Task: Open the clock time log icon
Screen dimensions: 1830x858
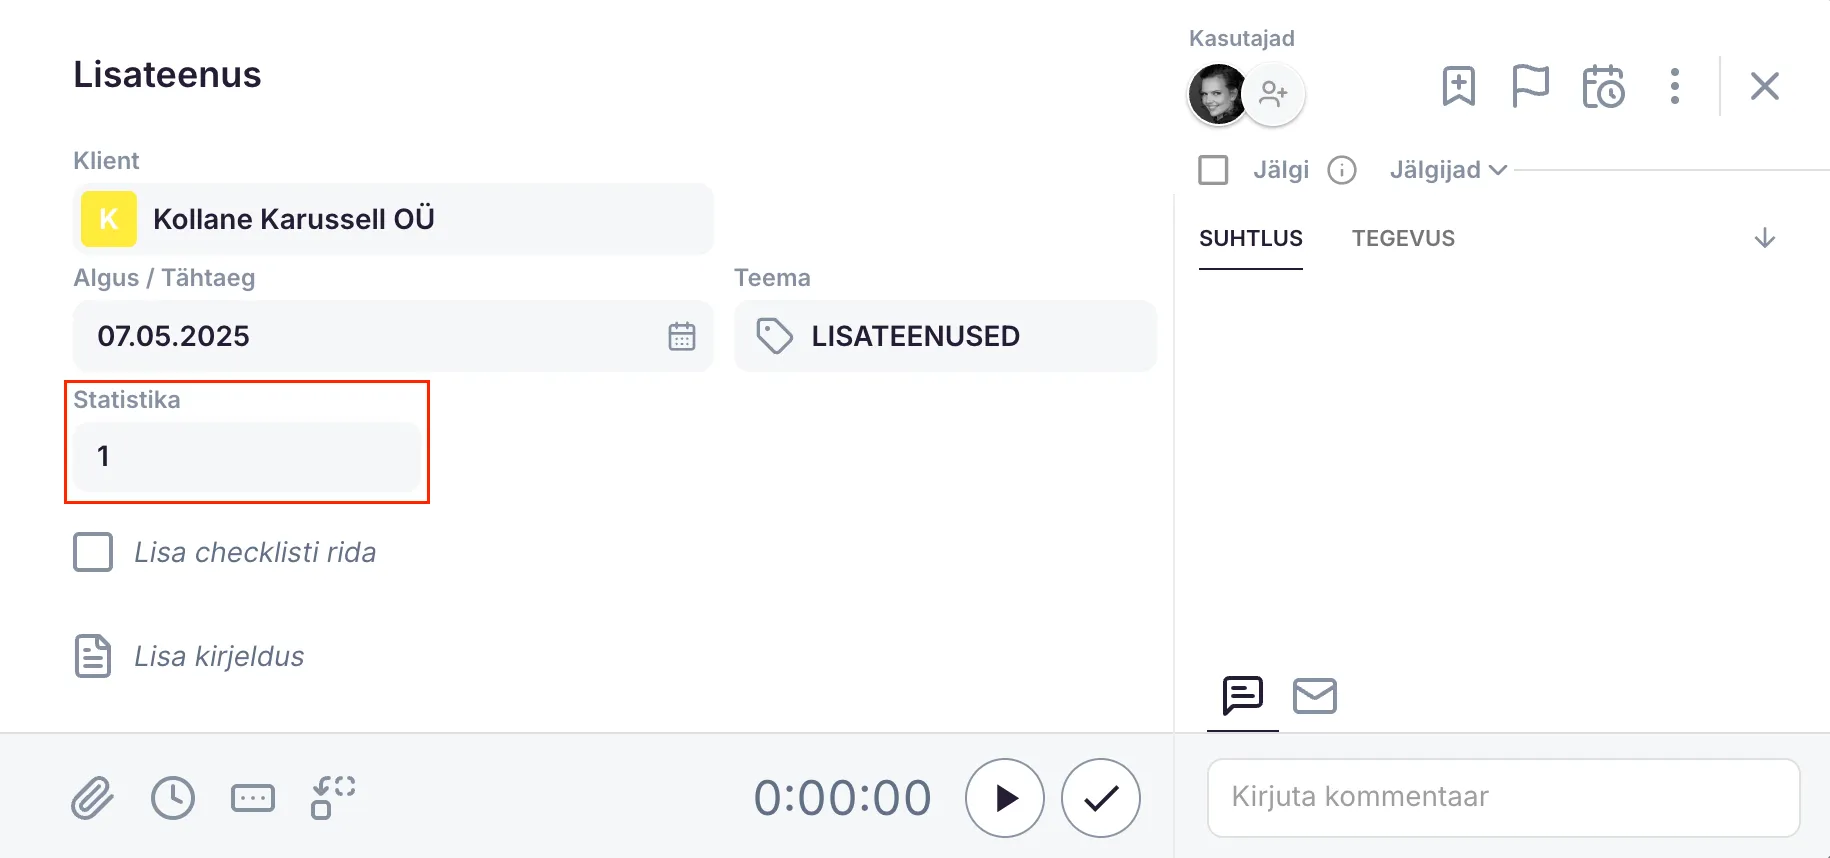Action: pos(173,798)
